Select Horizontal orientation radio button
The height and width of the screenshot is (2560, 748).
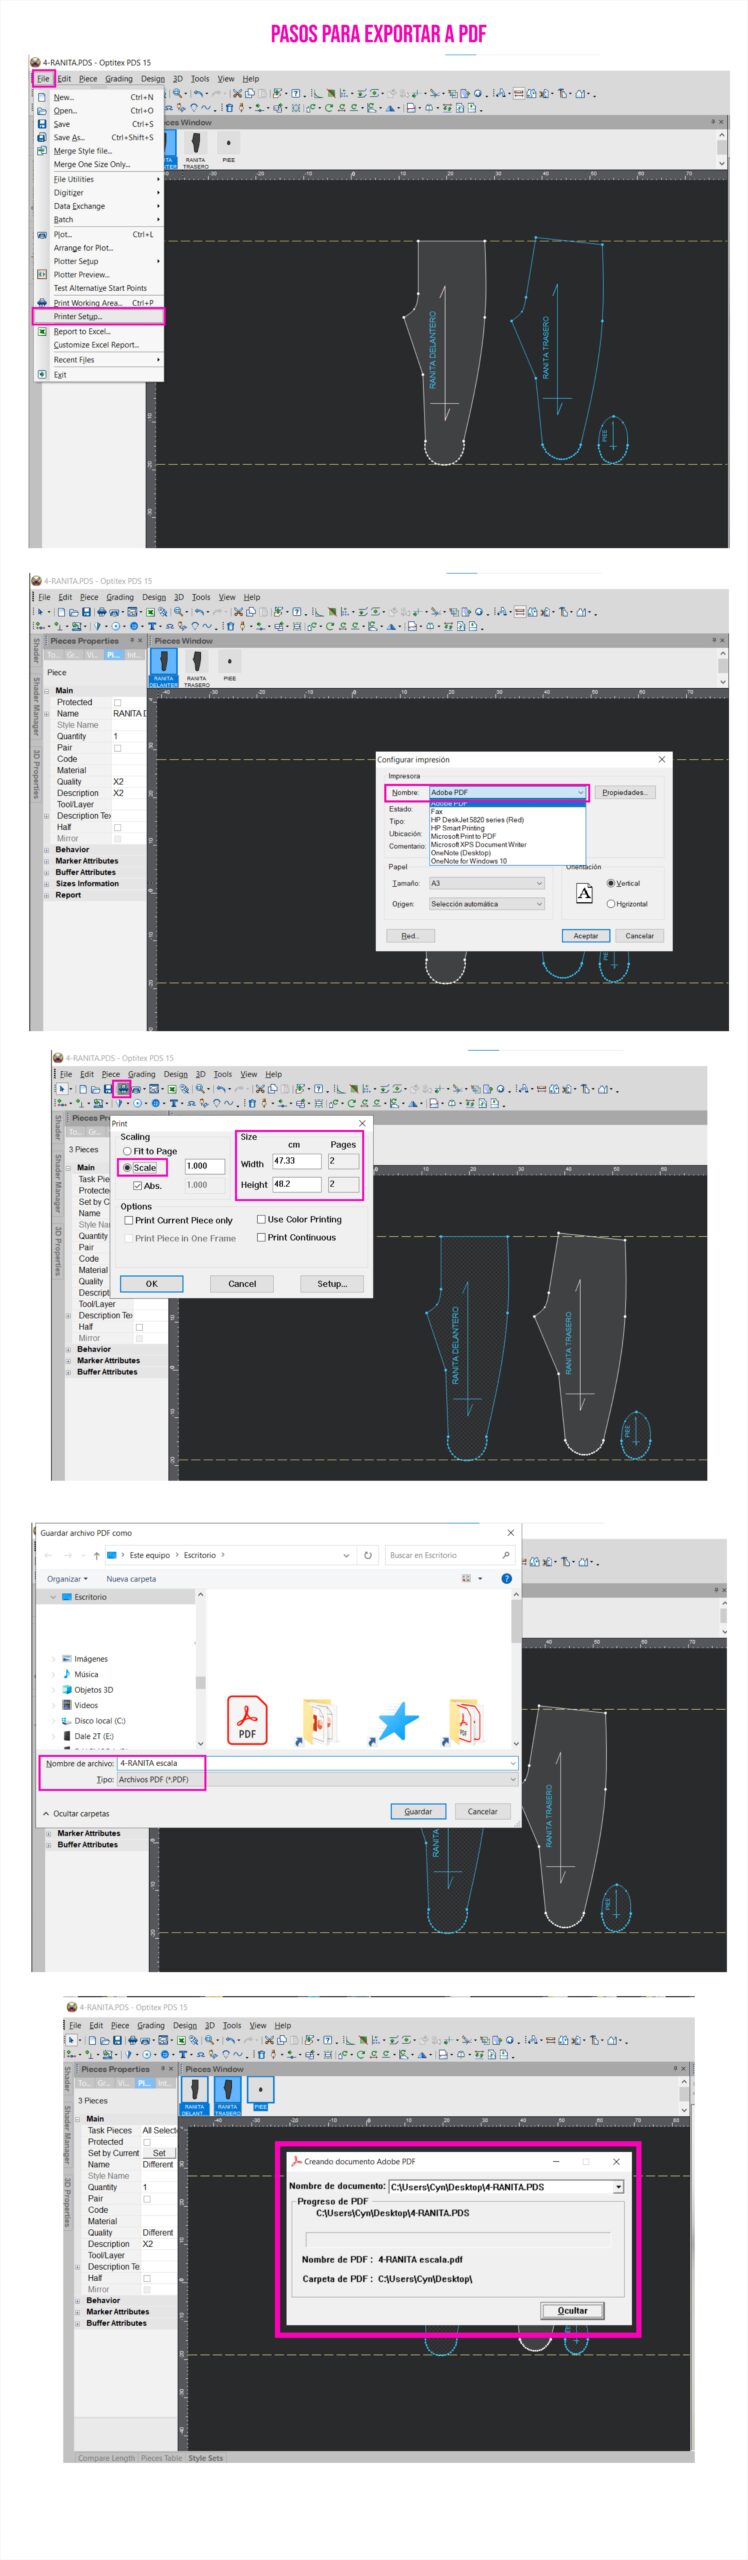pyautogui.click(x=611, y=903)
